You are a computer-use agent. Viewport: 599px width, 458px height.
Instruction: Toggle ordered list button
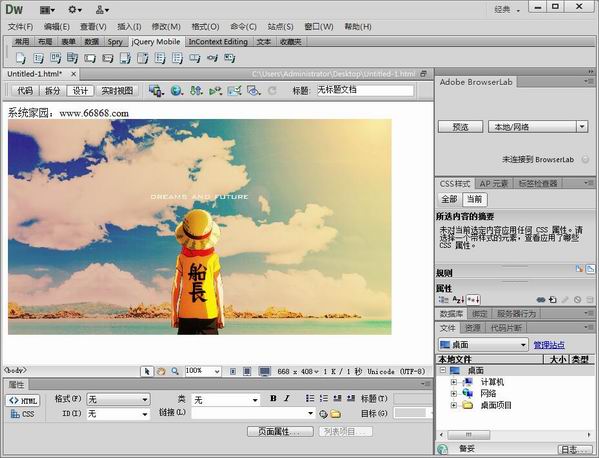pyautogui.click(x=324, y=398)
